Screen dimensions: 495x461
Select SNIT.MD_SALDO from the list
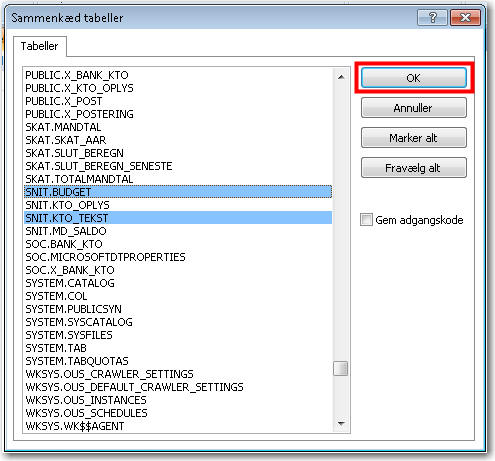tap(178, 231)
